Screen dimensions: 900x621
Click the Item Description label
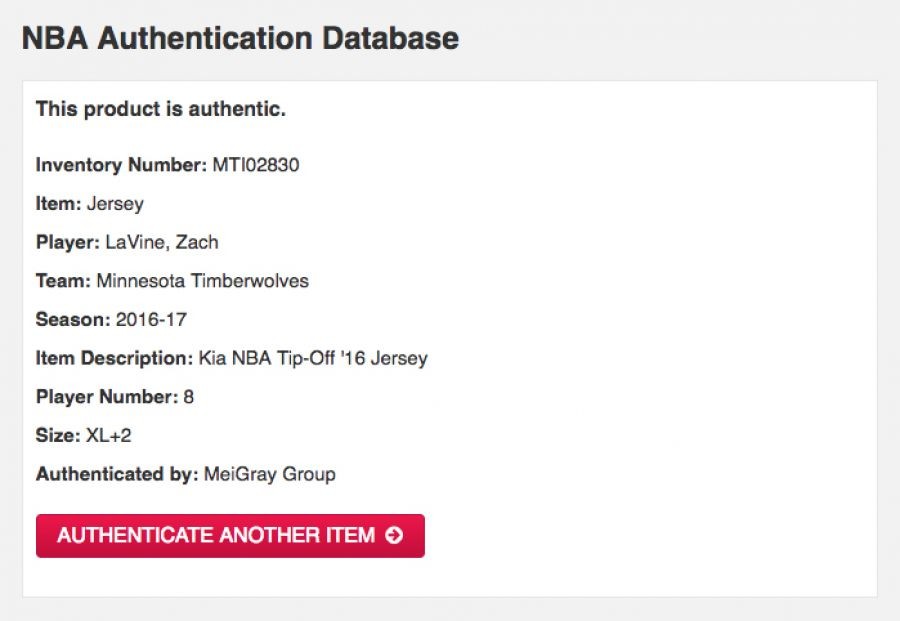(113, 358)
